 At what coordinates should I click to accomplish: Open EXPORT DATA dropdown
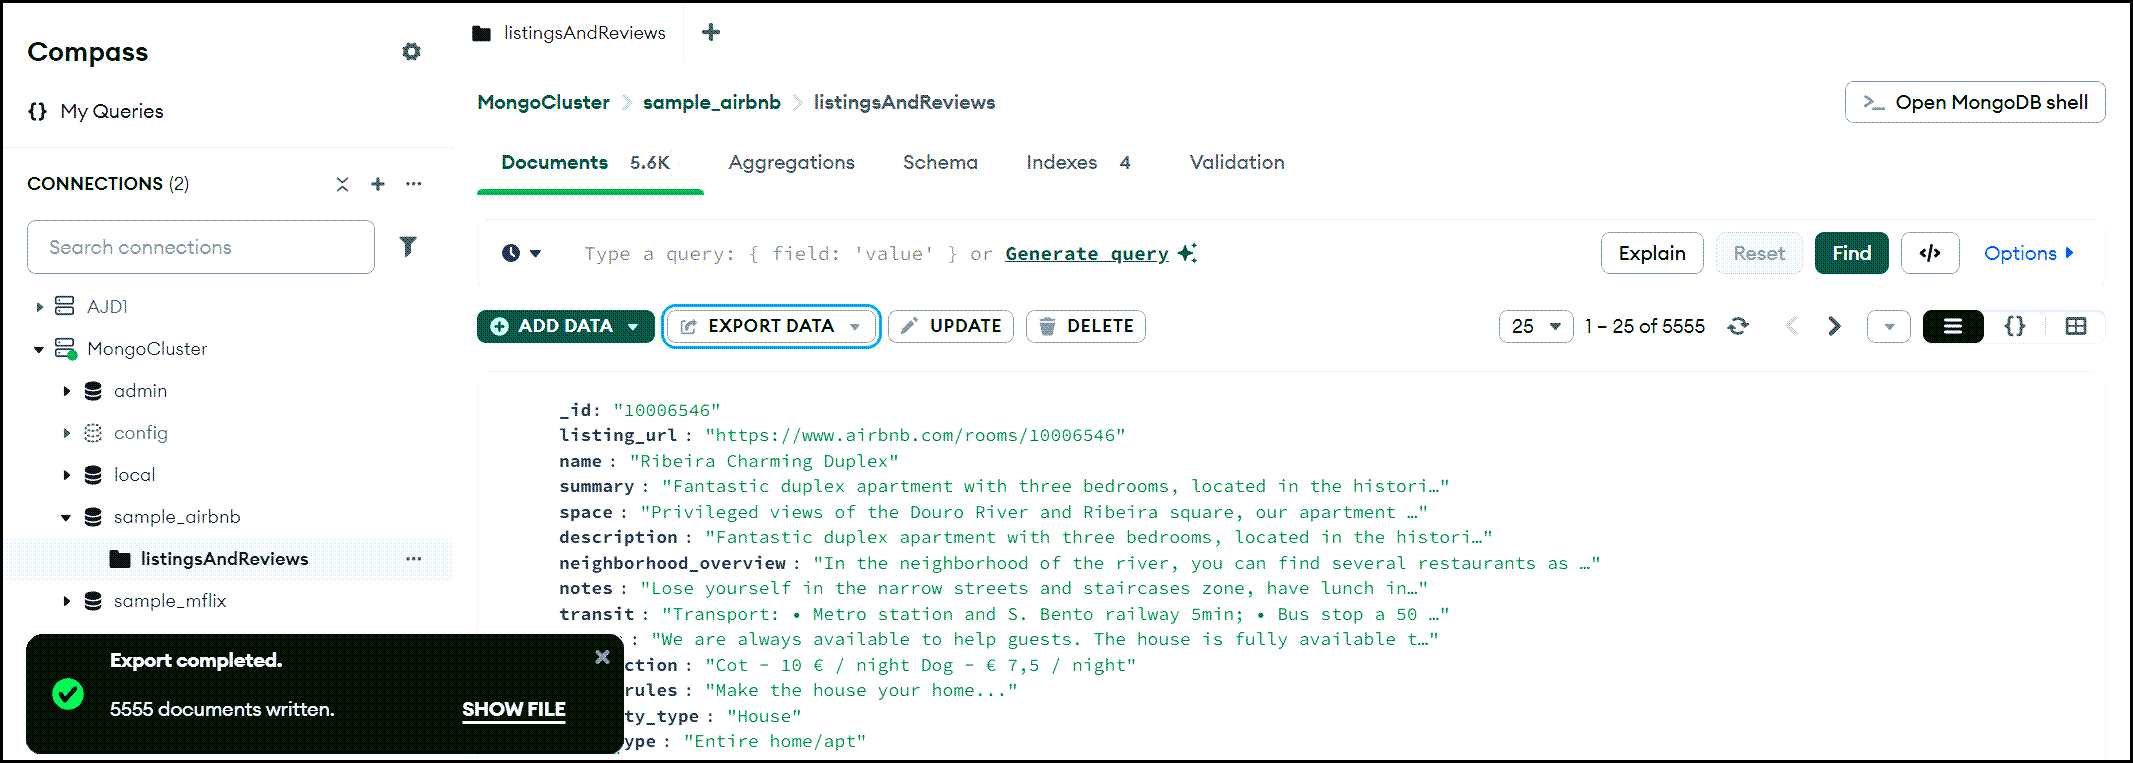[771, 326]
